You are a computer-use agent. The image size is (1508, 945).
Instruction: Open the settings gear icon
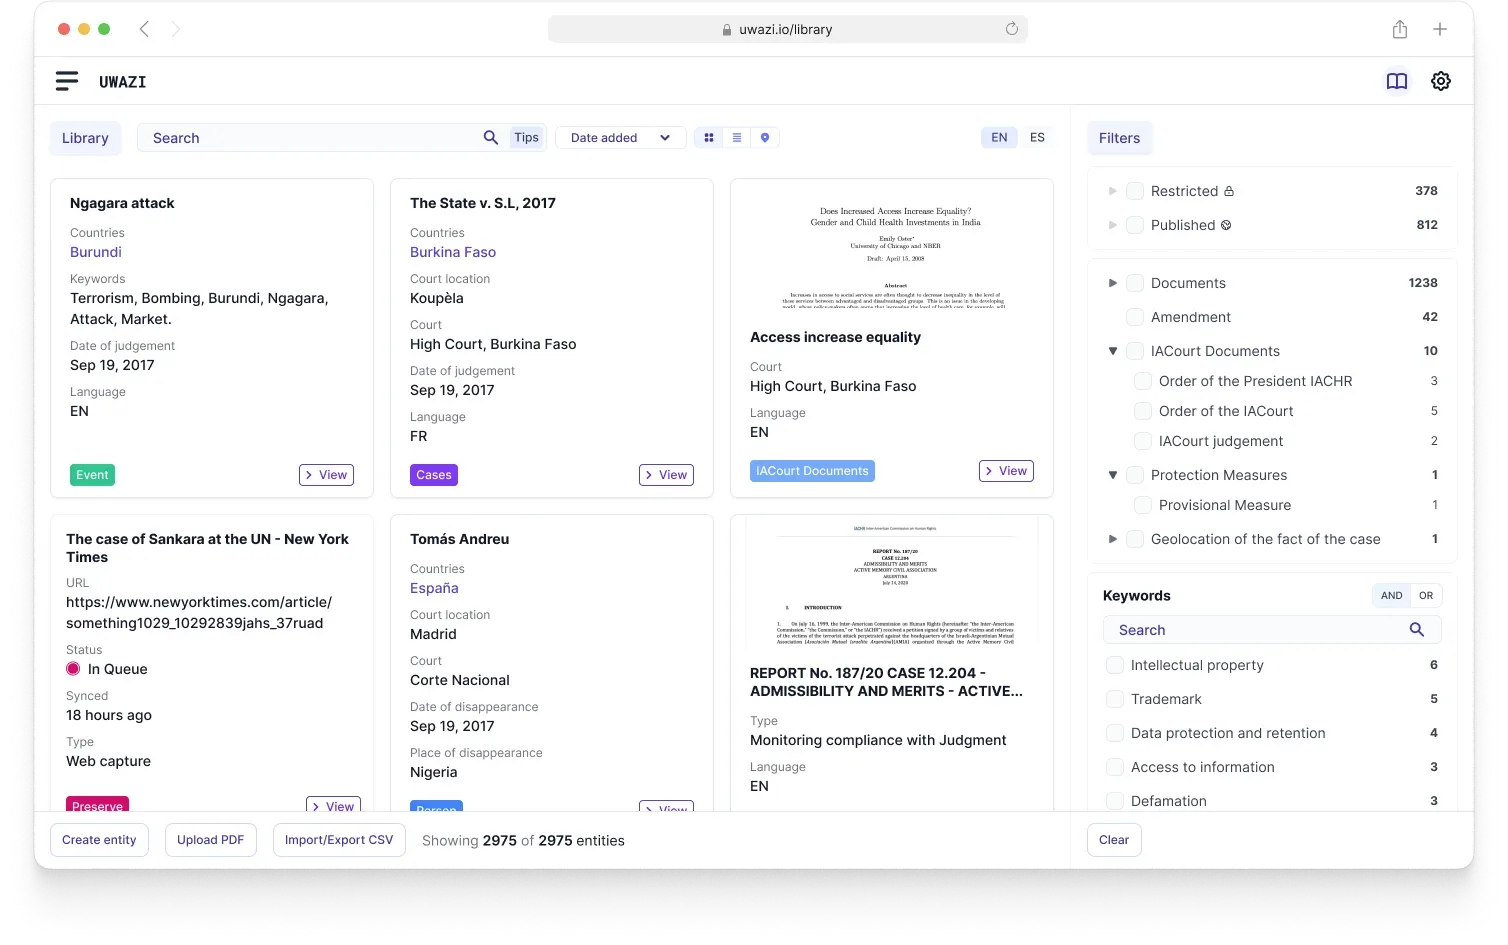1440,81
